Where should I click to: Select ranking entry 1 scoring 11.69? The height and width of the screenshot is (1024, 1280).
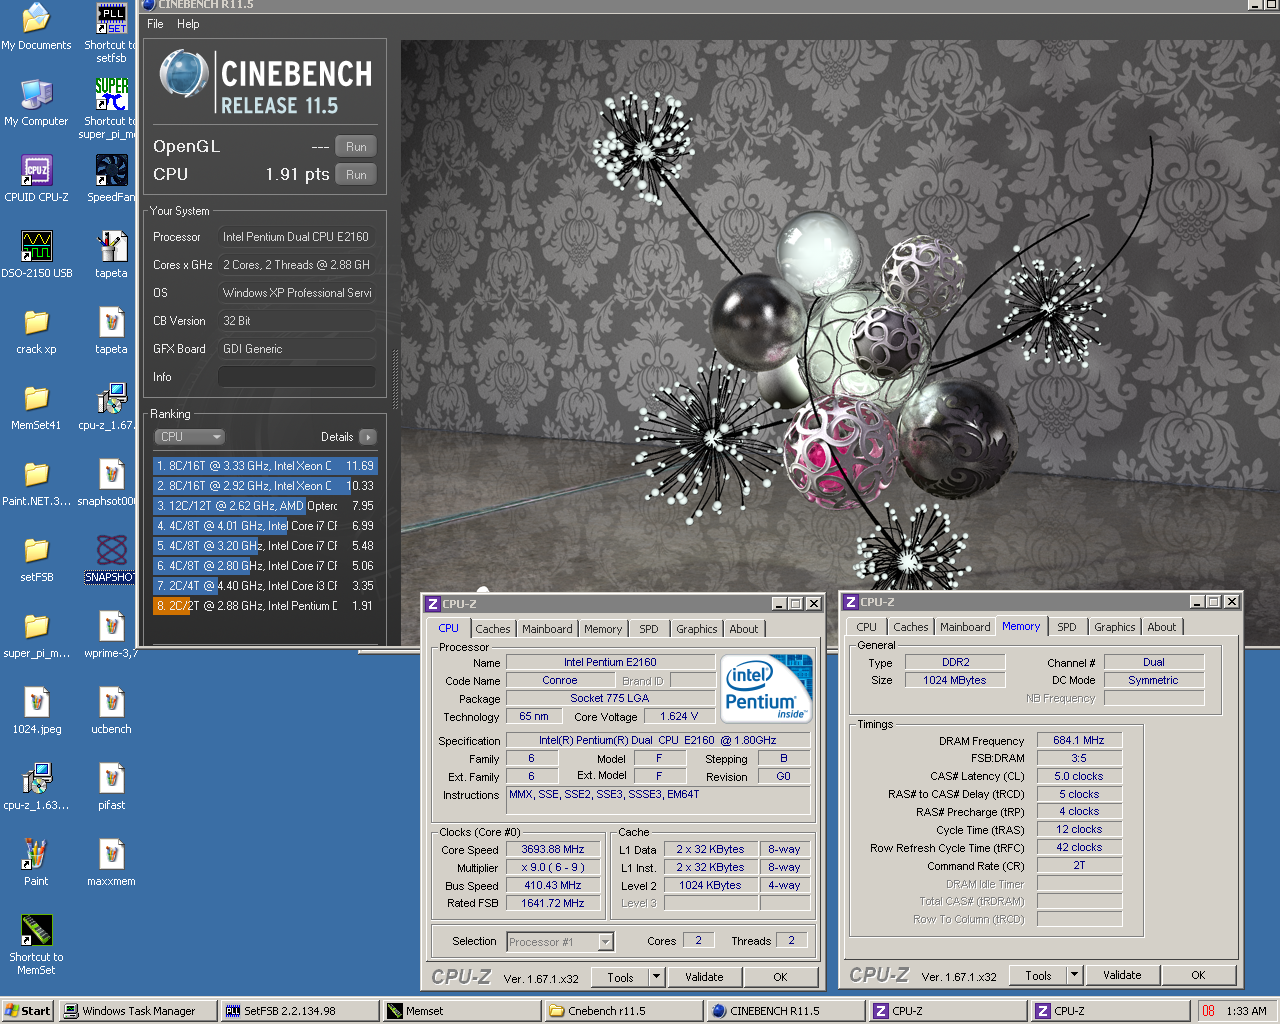(x=265, y=466)
